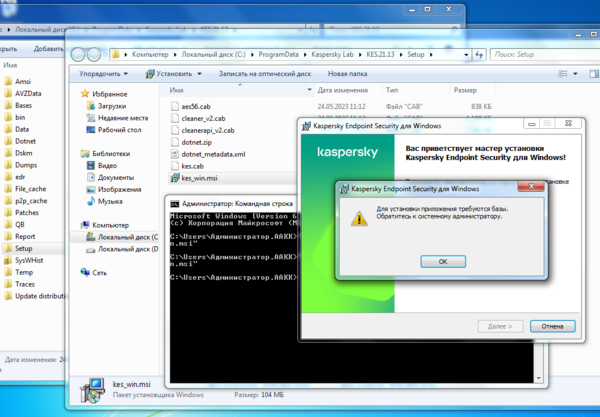
Task: Select dotnet_metadata.xml file icon
Action: coord(175,154)
